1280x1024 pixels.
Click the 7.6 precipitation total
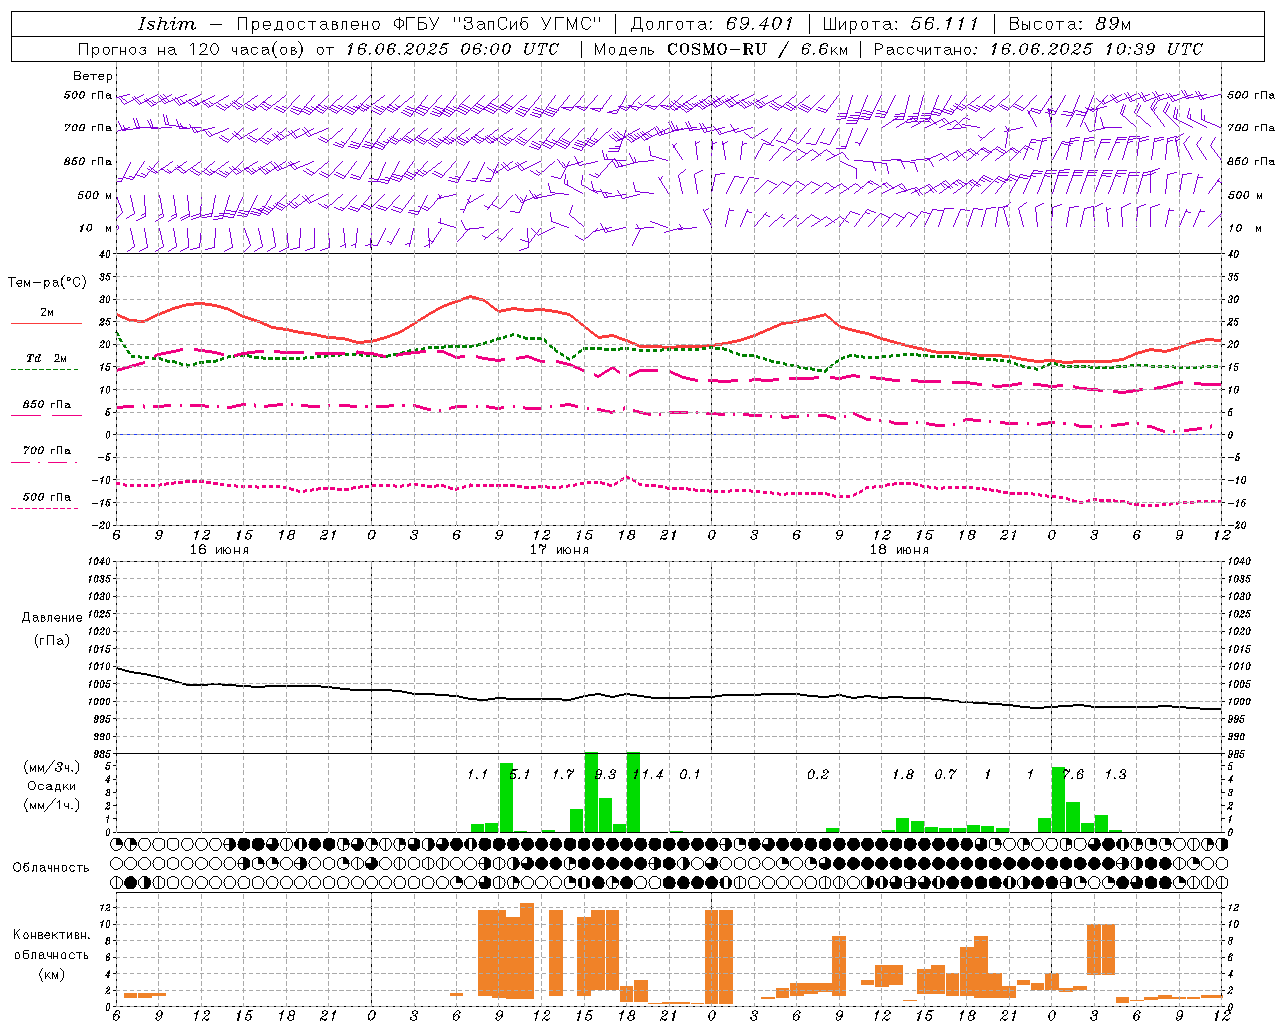pyautogui.click(x=1073, y=774)
